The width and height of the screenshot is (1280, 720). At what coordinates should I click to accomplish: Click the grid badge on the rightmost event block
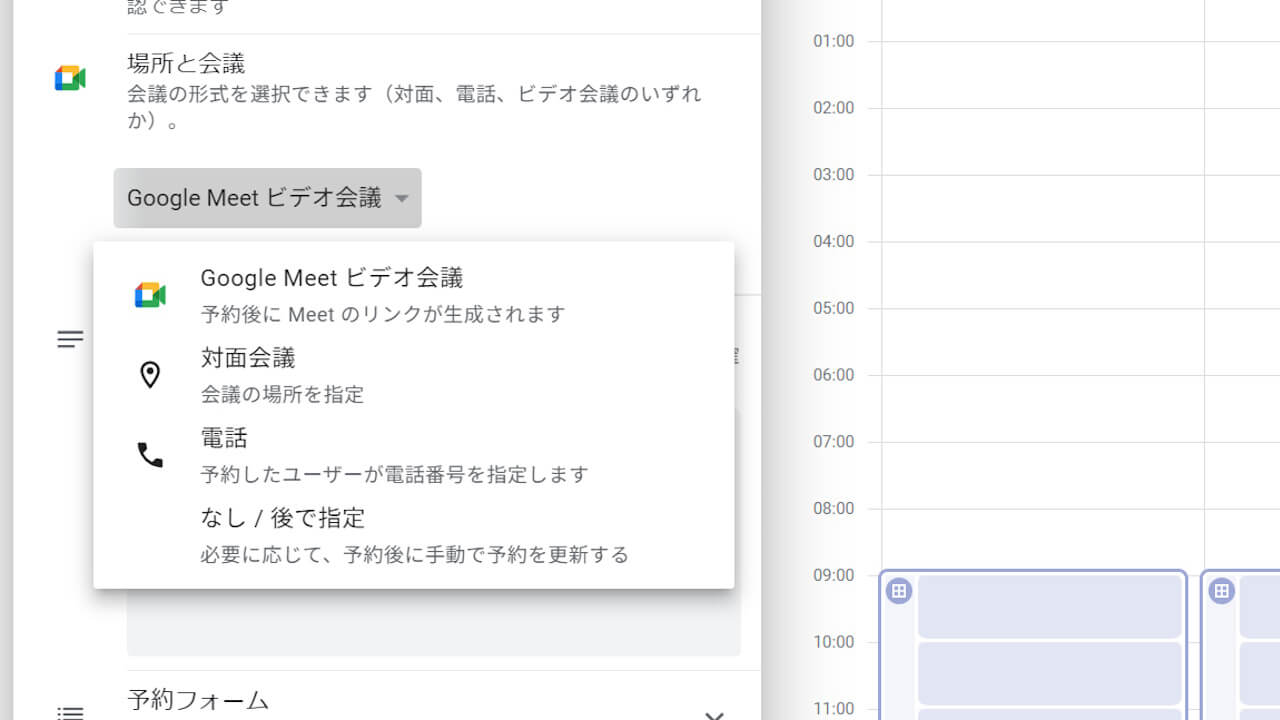1221,591
